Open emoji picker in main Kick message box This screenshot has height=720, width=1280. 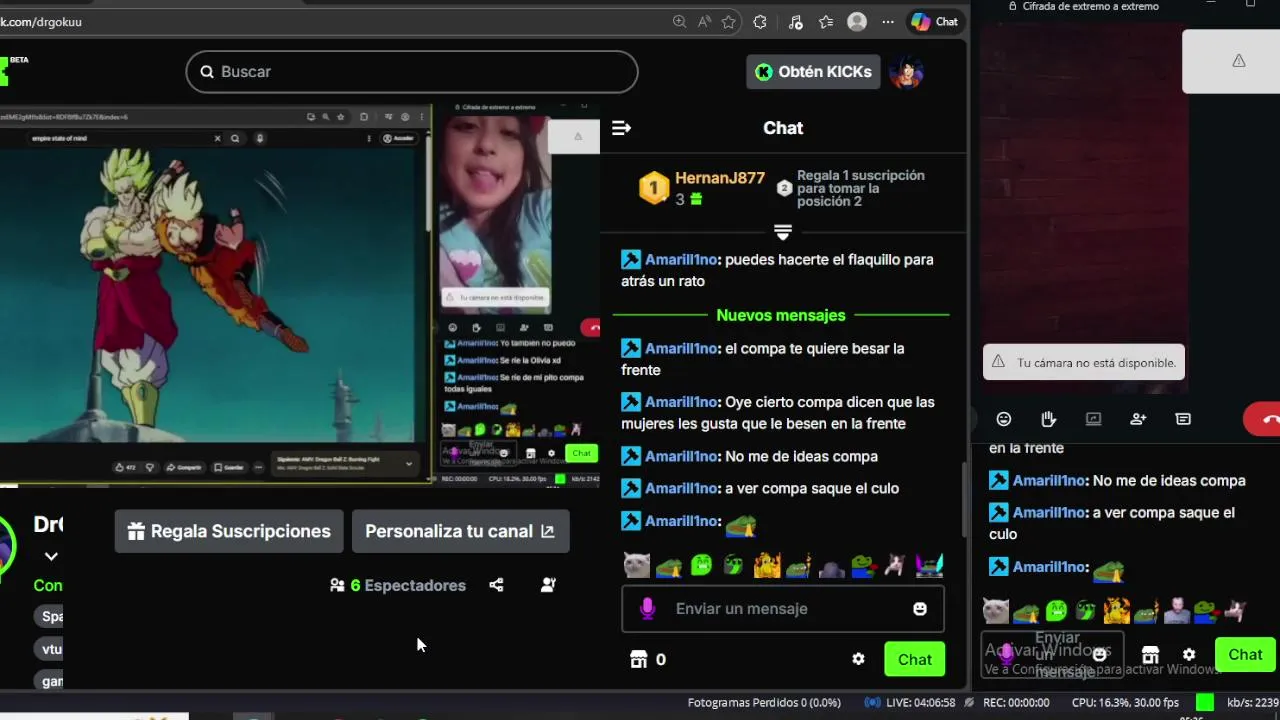pos(920,608)
